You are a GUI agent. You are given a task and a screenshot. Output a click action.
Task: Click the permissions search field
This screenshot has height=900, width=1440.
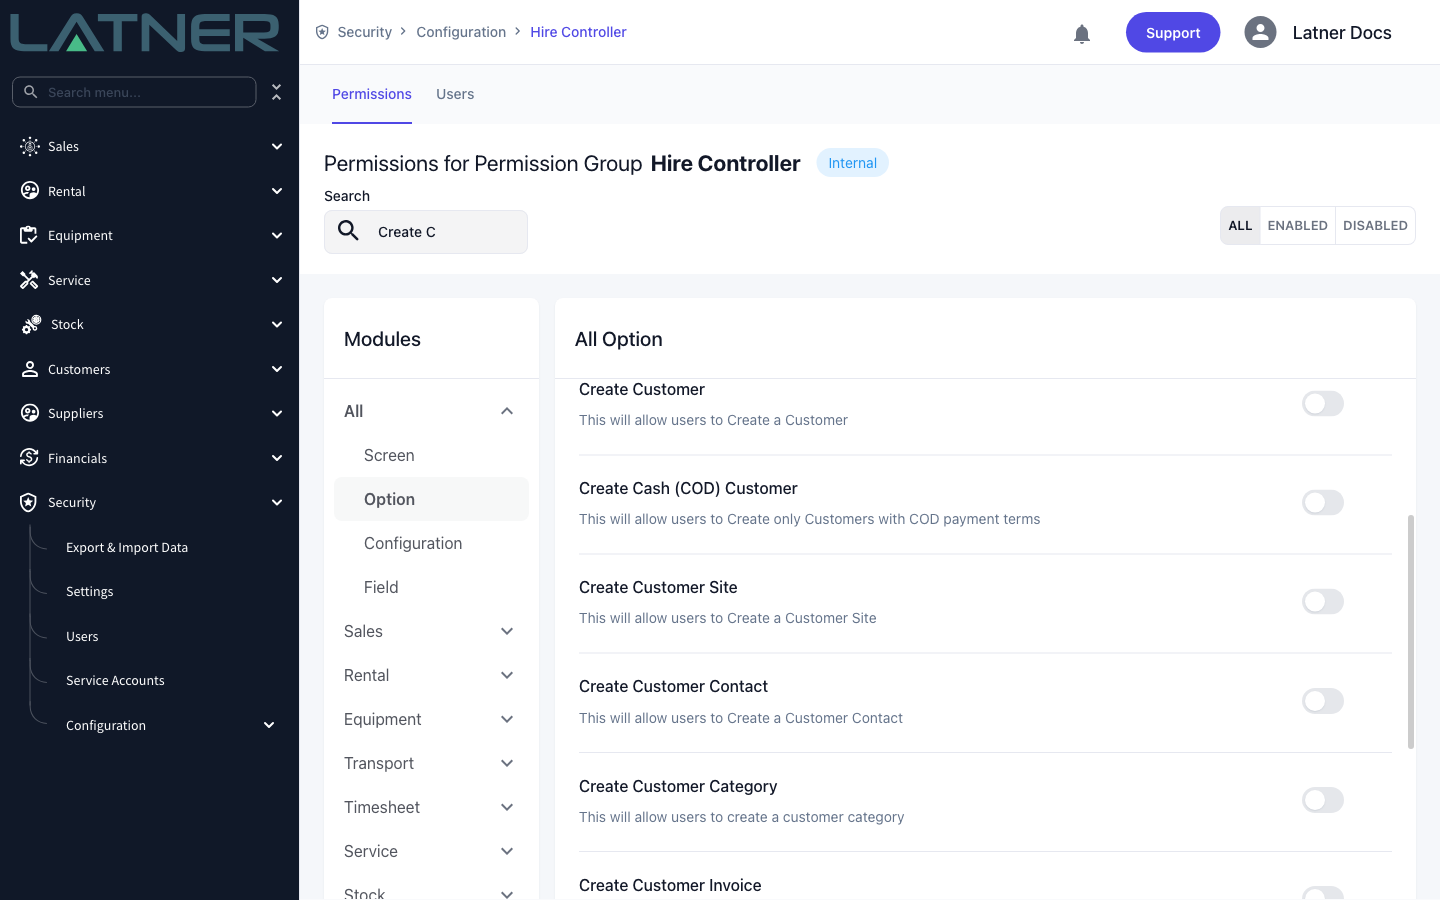click(x=426, y=232)
